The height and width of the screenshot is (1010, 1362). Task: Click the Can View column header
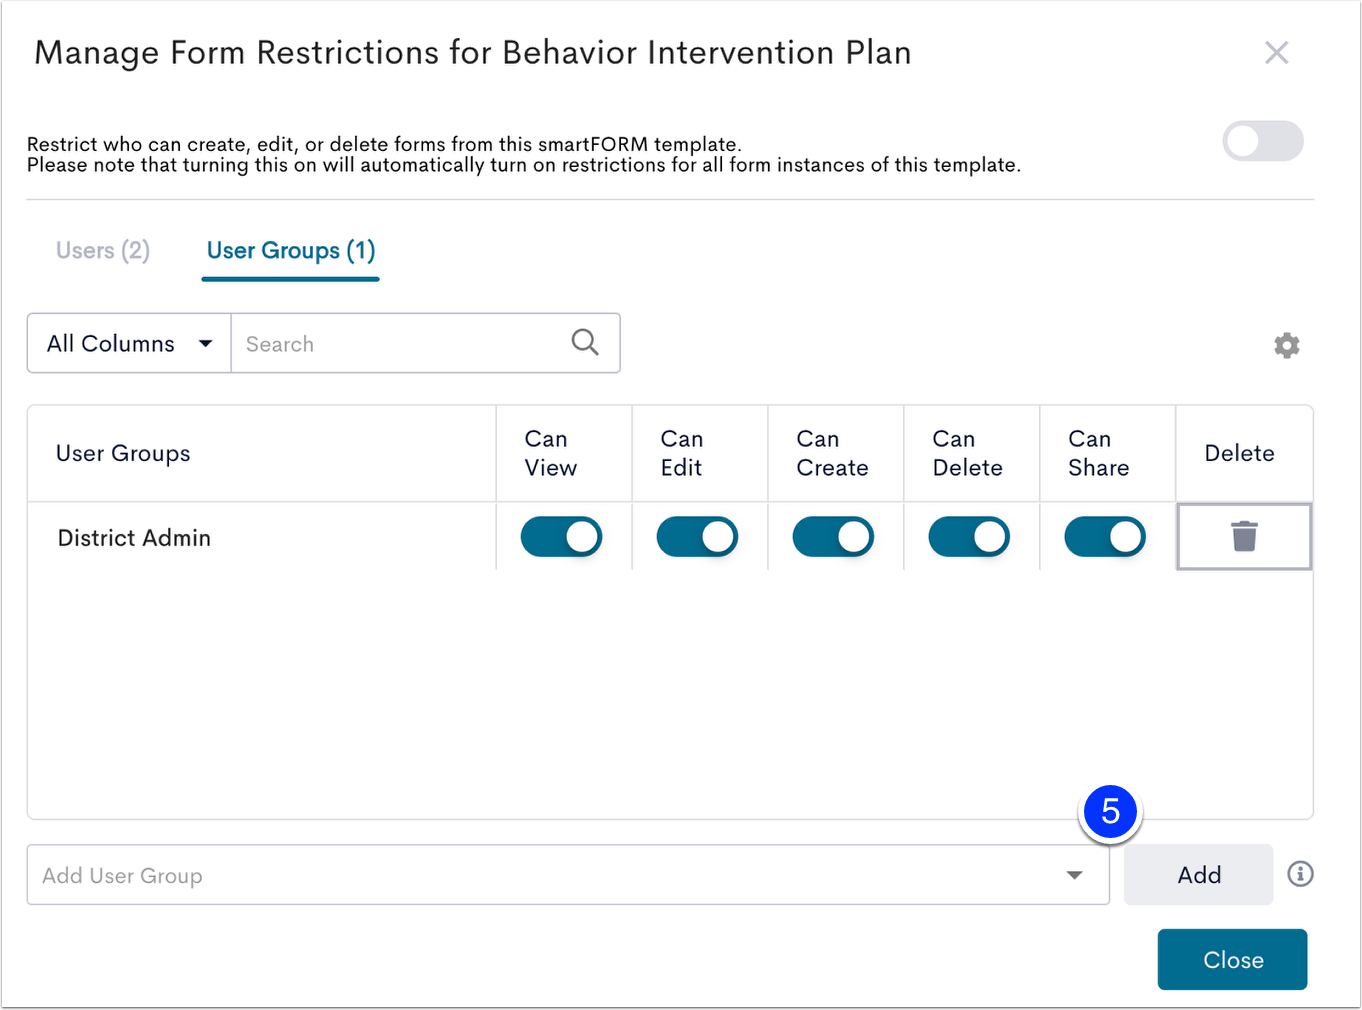tap(564, 453)
